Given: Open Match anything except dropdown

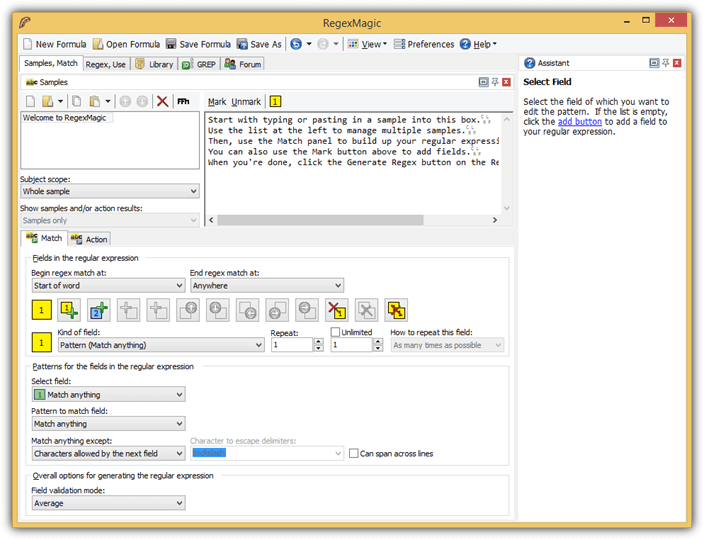Looking at the screenshot, I should click(x=108, y=453).
